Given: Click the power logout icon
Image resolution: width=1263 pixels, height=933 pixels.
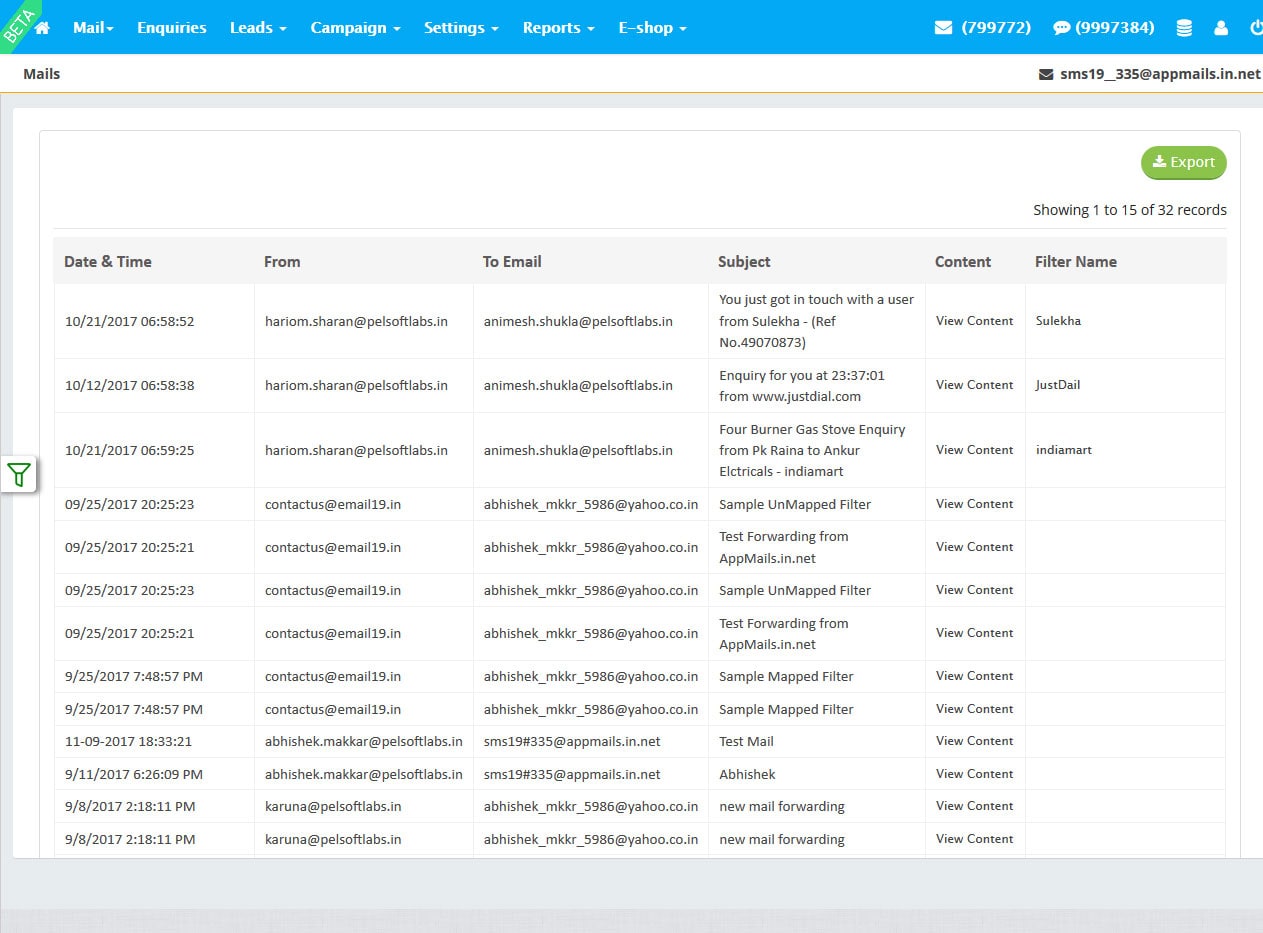Looking at the screenshot, I should tap(1256, 28).
